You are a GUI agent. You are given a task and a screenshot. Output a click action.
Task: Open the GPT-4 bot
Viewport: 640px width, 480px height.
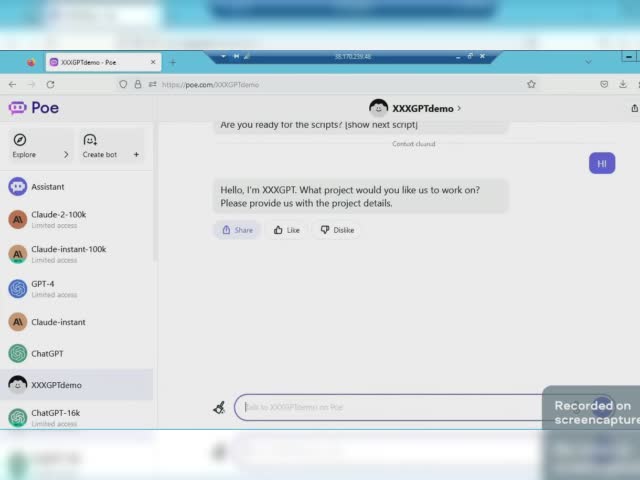pyautogui.click(x=77, y=289)
